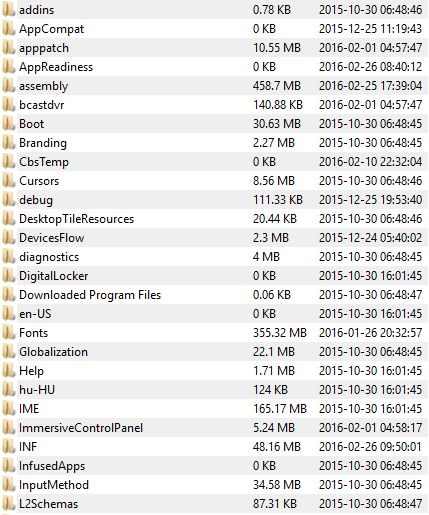Click the Downloaded Program Files folder icon
Viewport: 429px width, 515px height.
coord(8,295)
